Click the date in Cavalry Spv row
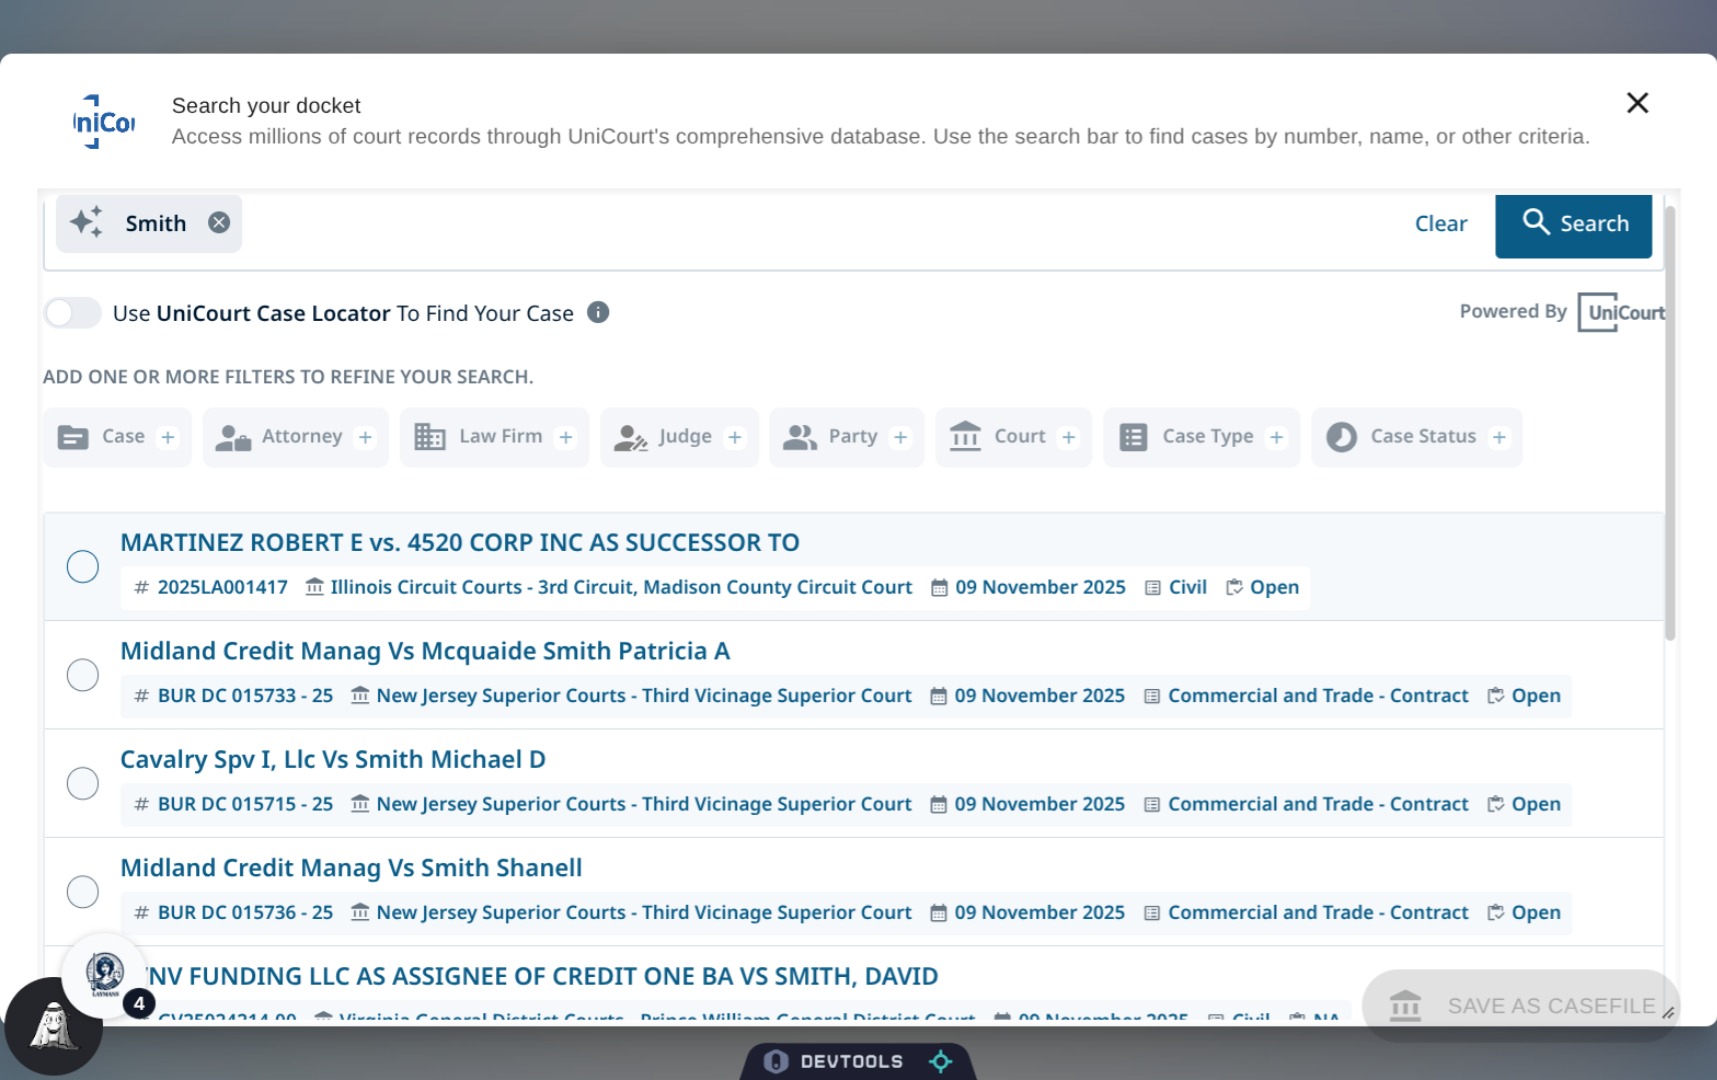1717x1080 pixels. click(x=1039, y=804)
